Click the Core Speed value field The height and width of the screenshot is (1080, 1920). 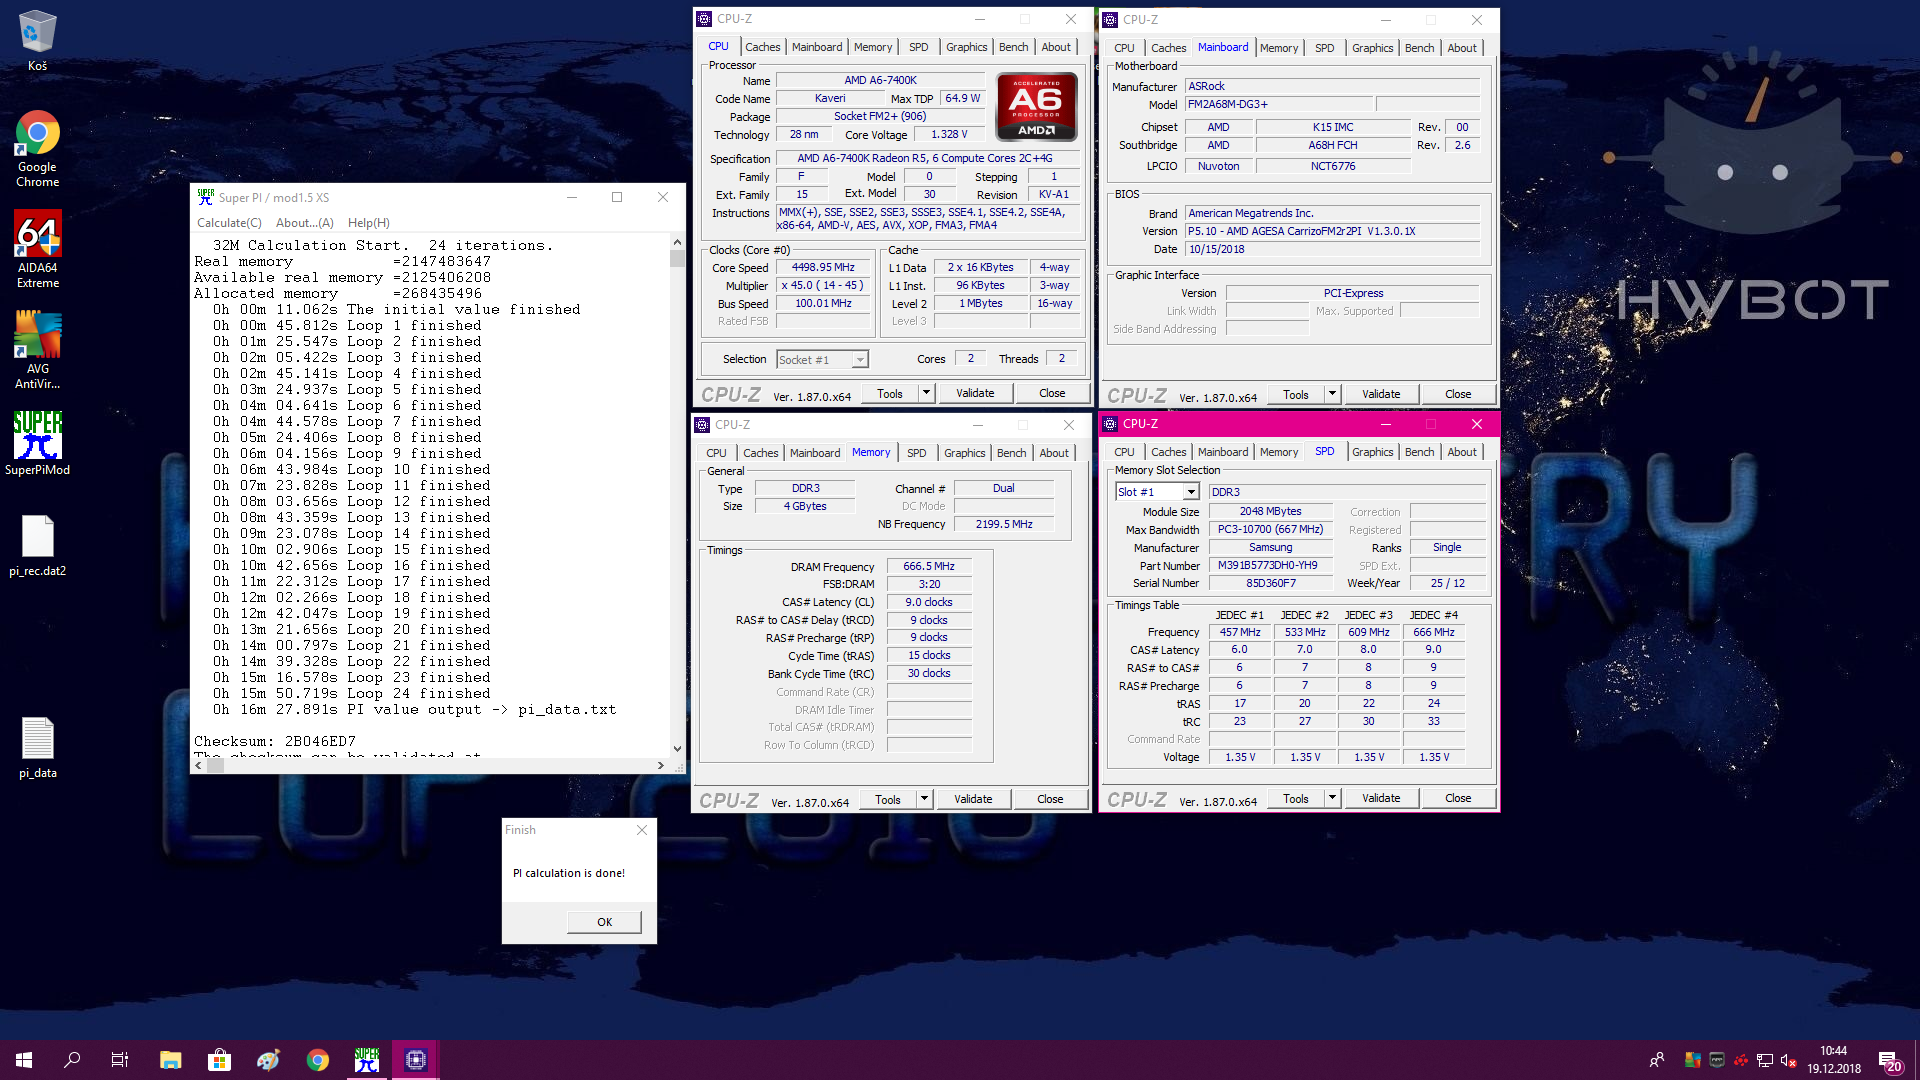pos(823,268)
